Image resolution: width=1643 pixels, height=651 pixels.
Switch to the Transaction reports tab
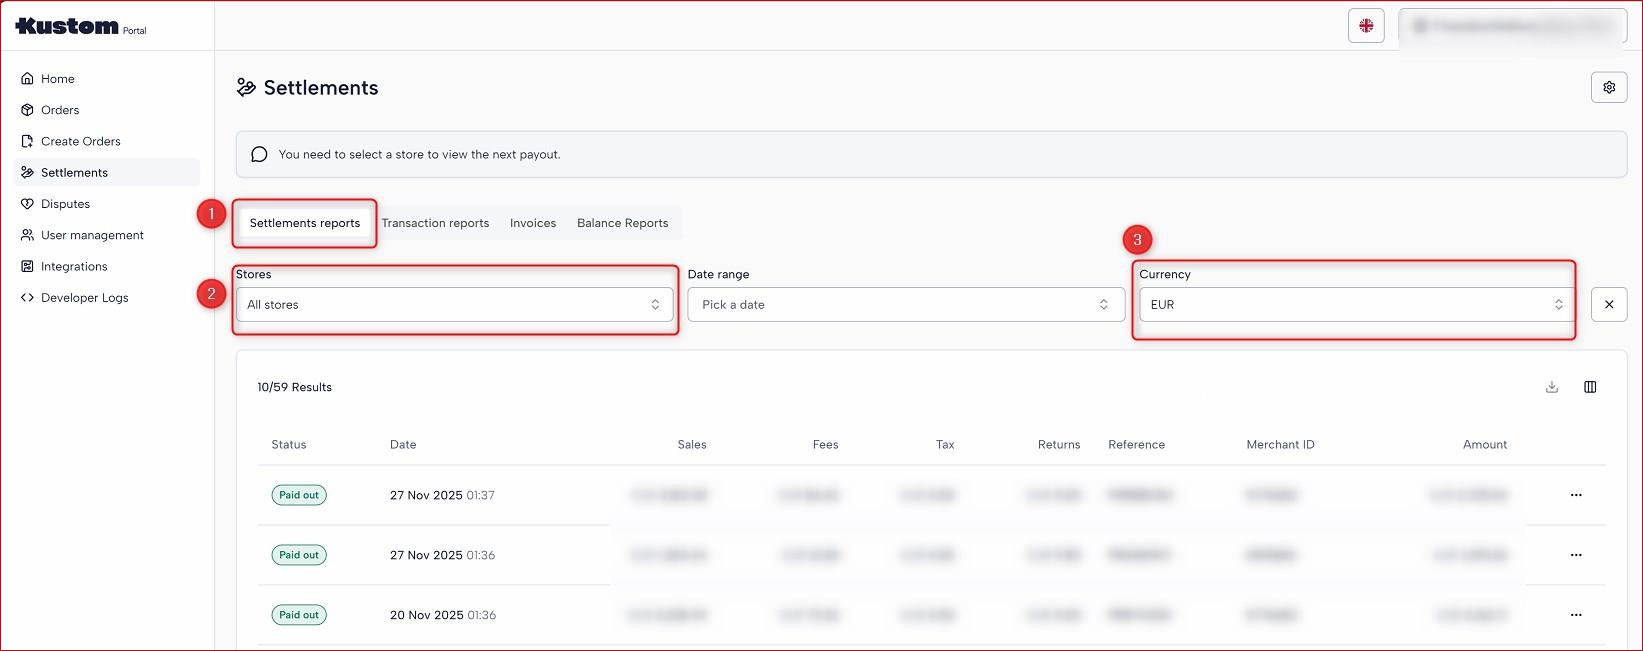(435, 223)
